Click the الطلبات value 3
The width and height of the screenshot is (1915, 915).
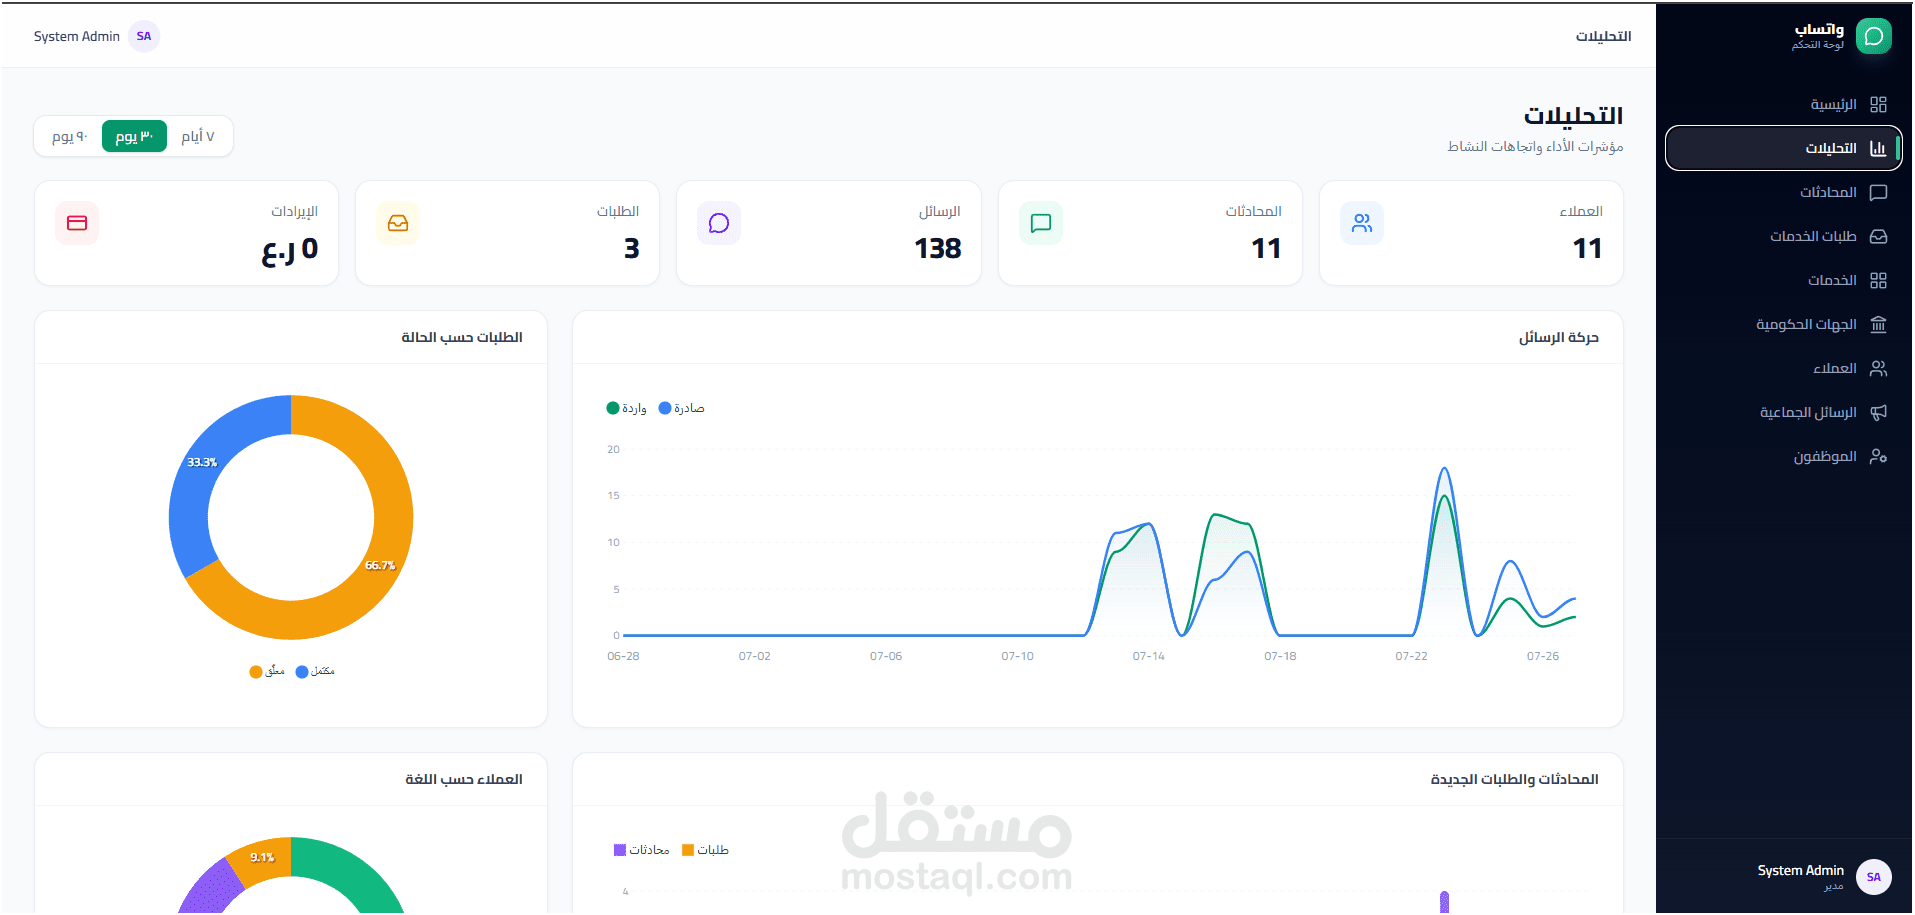pyautogui.click(x=631, y=248)
